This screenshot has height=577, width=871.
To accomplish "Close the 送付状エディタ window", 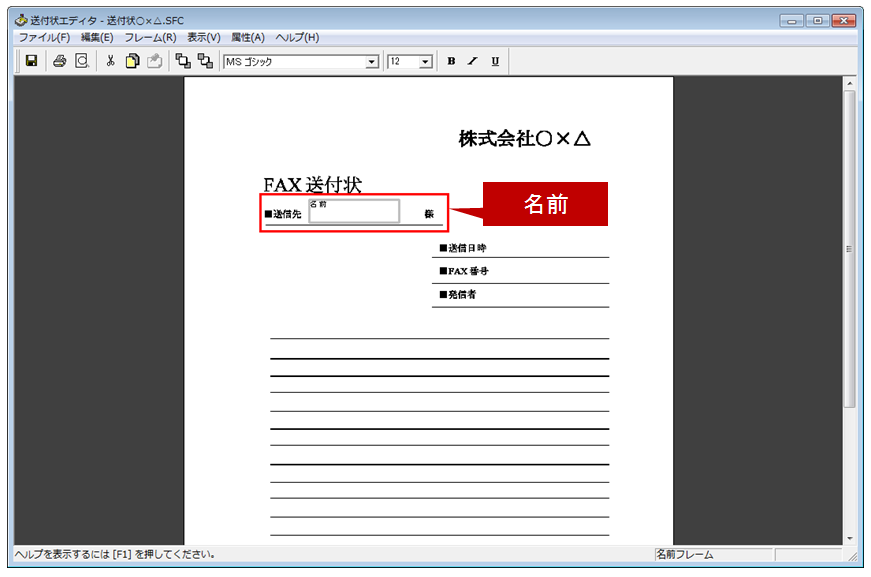I will [x=844, y=21].
